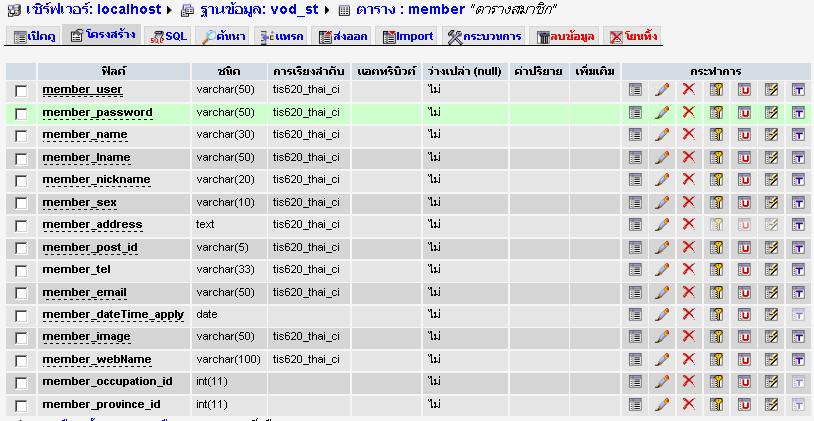Open the เปิดดู (Browse) tab
This screenshot has width=814, height=421.
34,36
